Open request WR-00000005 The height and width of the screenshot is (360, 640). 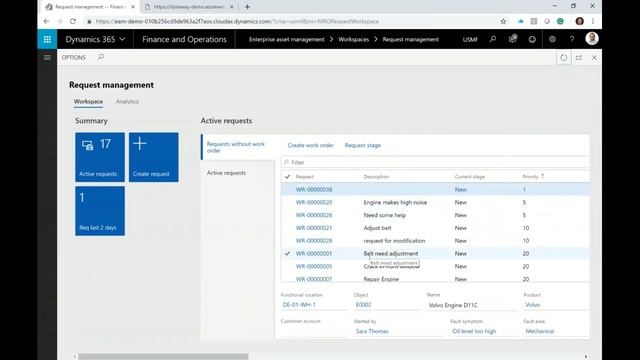pyautogui.click(x=314, y=267)
